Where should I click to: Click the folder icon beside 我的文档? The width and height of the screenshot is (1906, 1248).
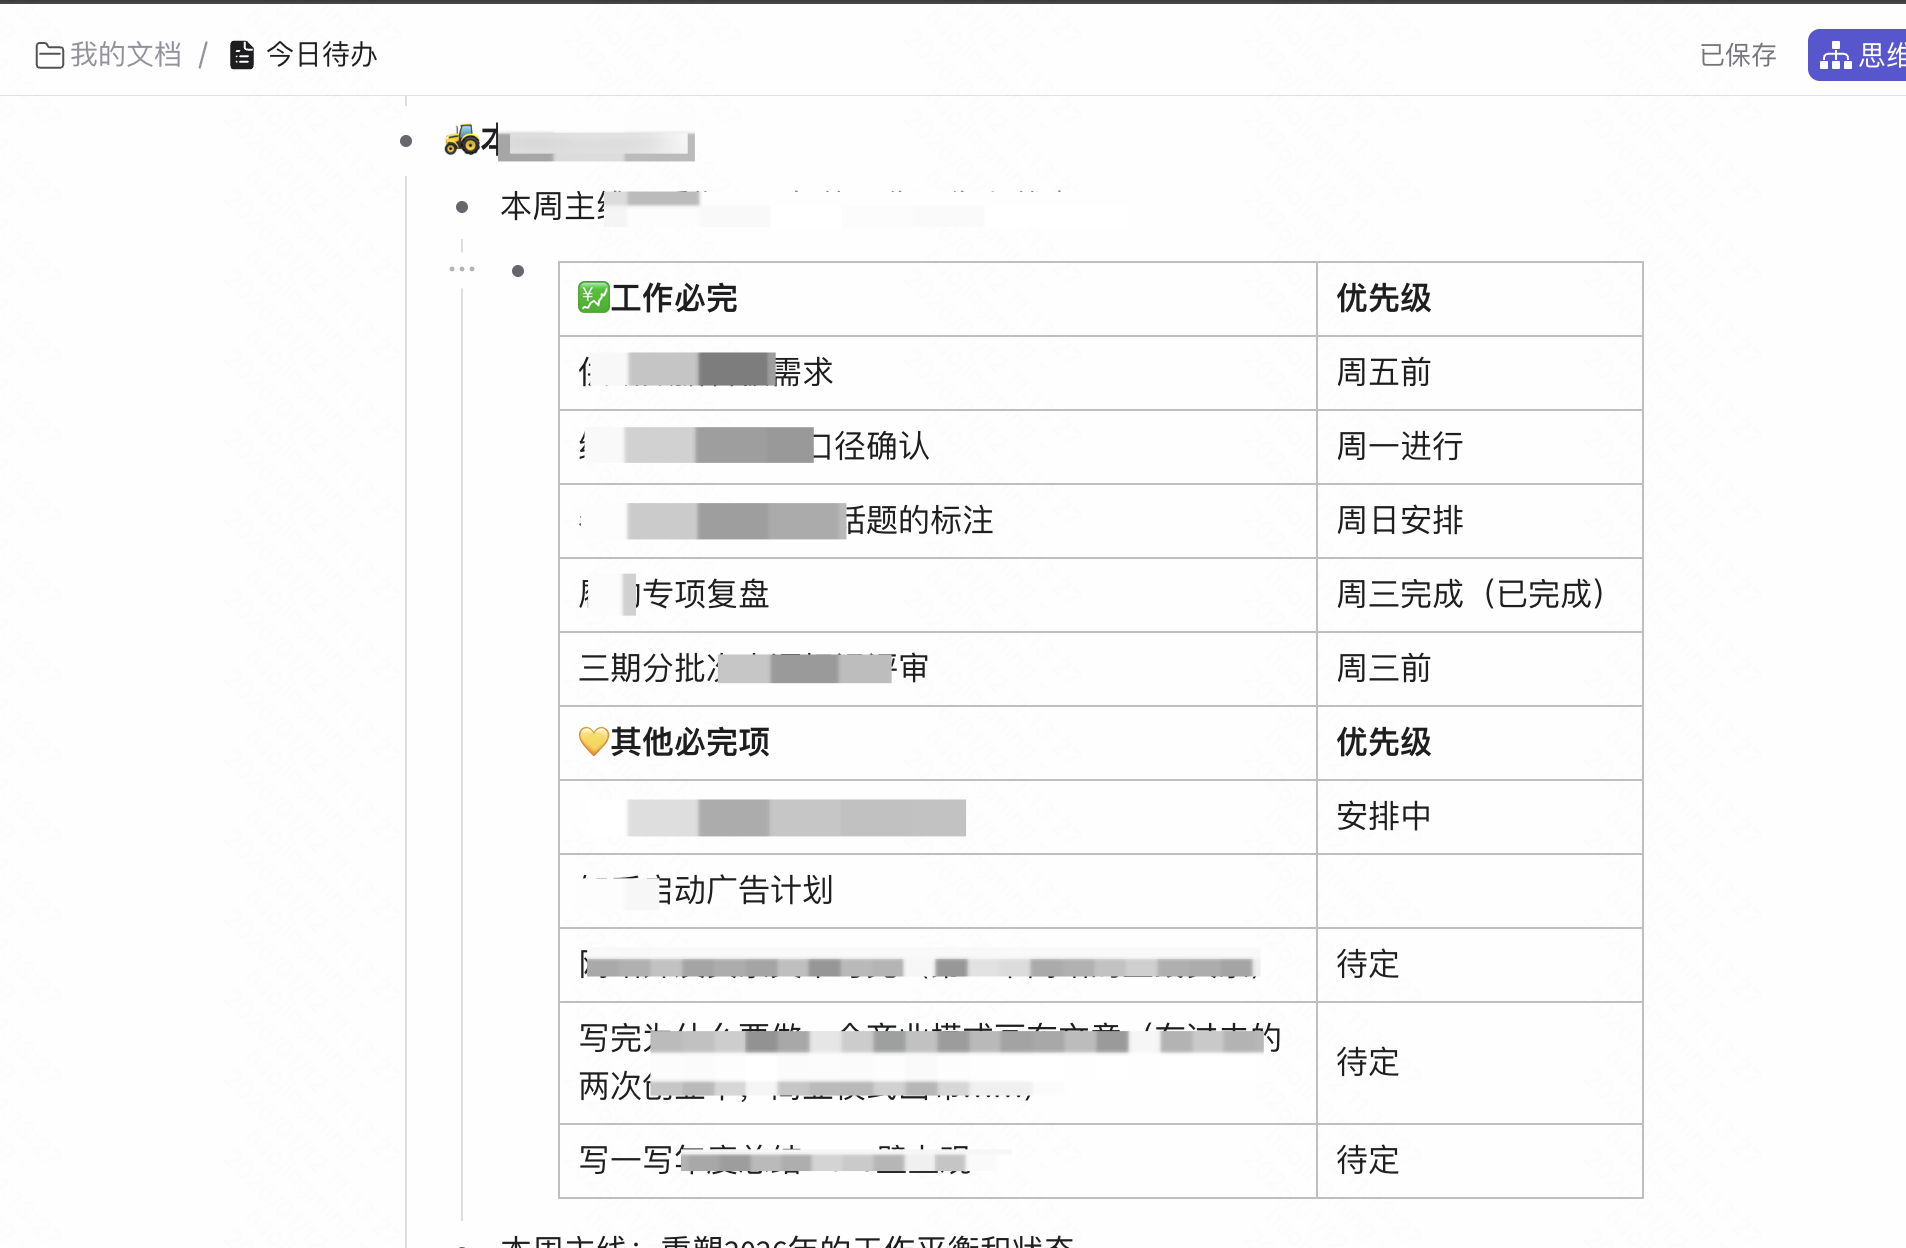(49, 55)
